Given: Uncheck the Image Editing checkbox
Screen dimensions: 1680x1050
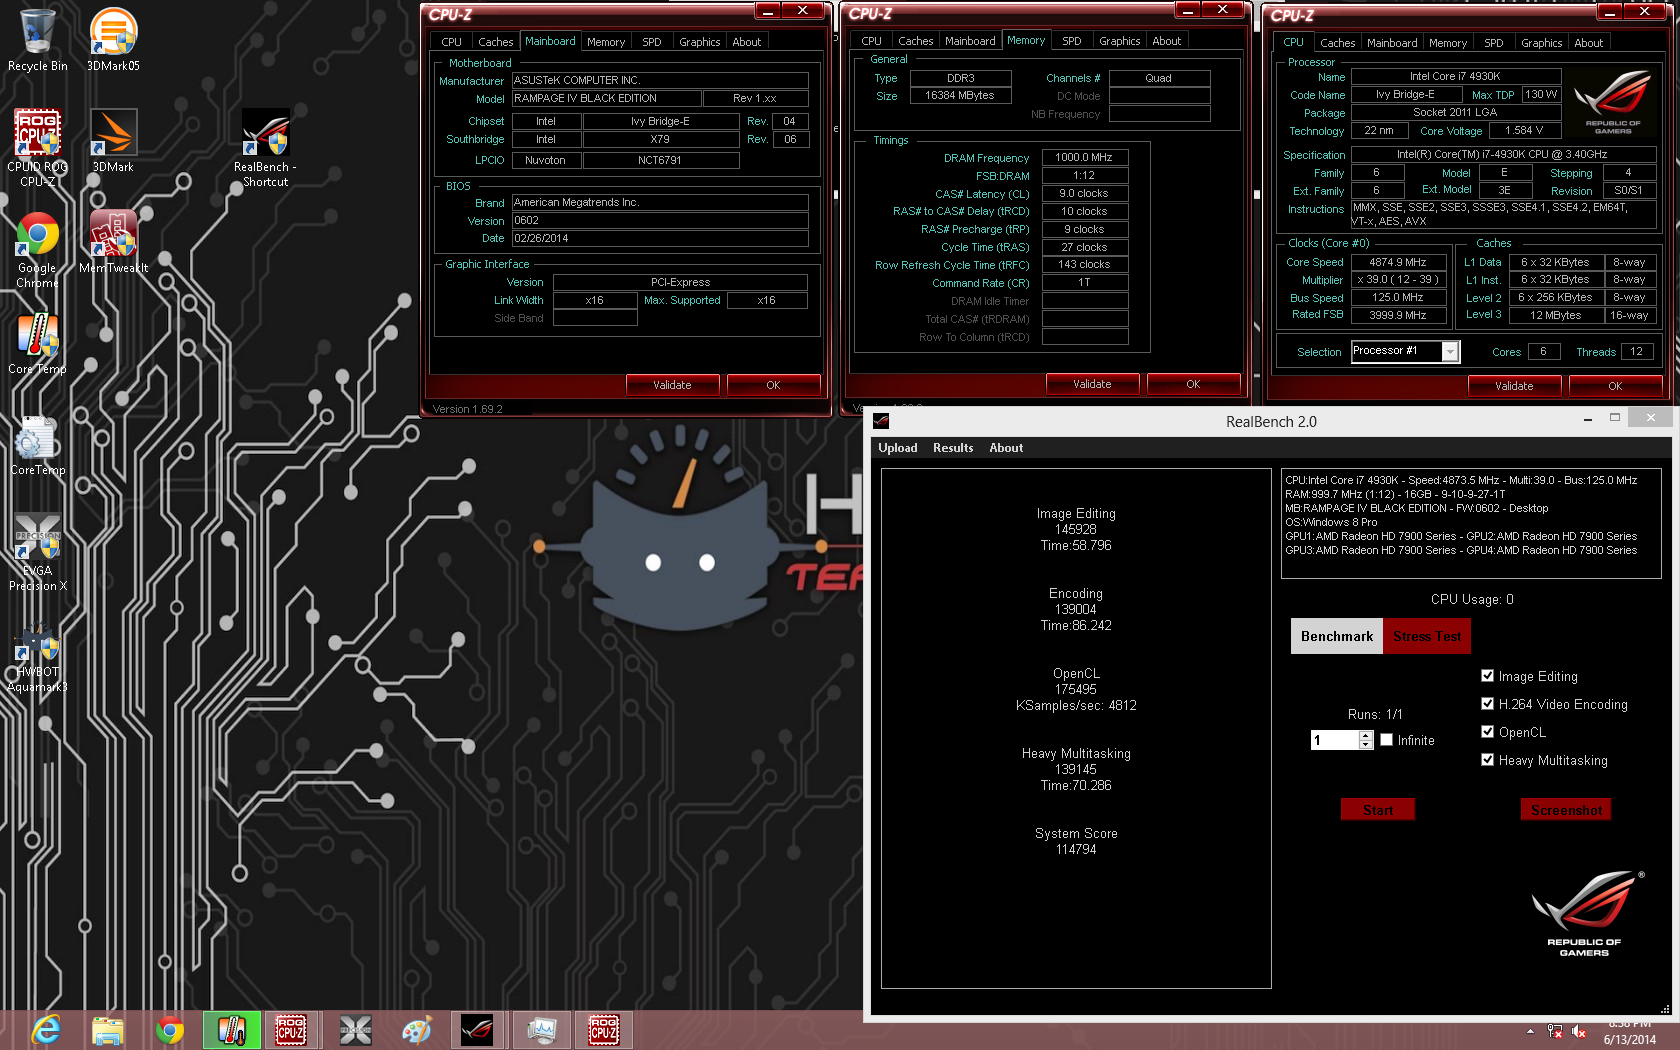Looking at the screenshot, I should coord(1487,676).
